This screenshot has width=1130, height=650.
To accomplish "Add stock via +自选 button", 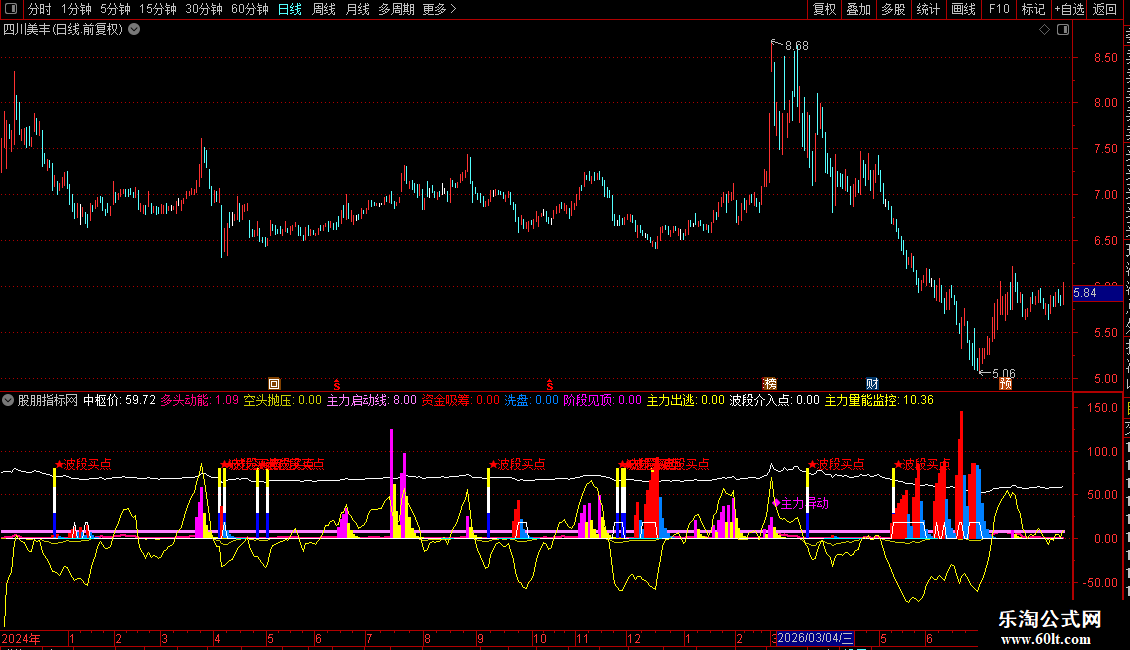I will (x=1069, y=9).
